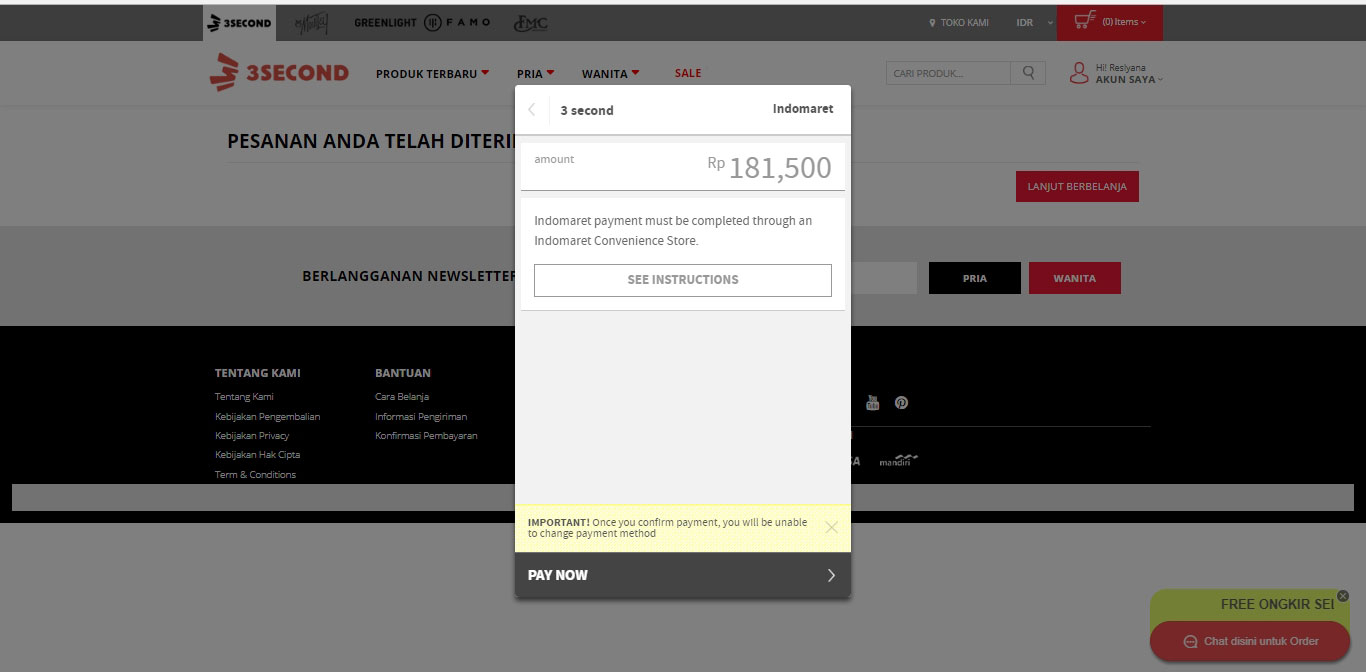Click the main 3SECOND logo
The height and width of the screenshot is (672, 1366).
point(279,72)
